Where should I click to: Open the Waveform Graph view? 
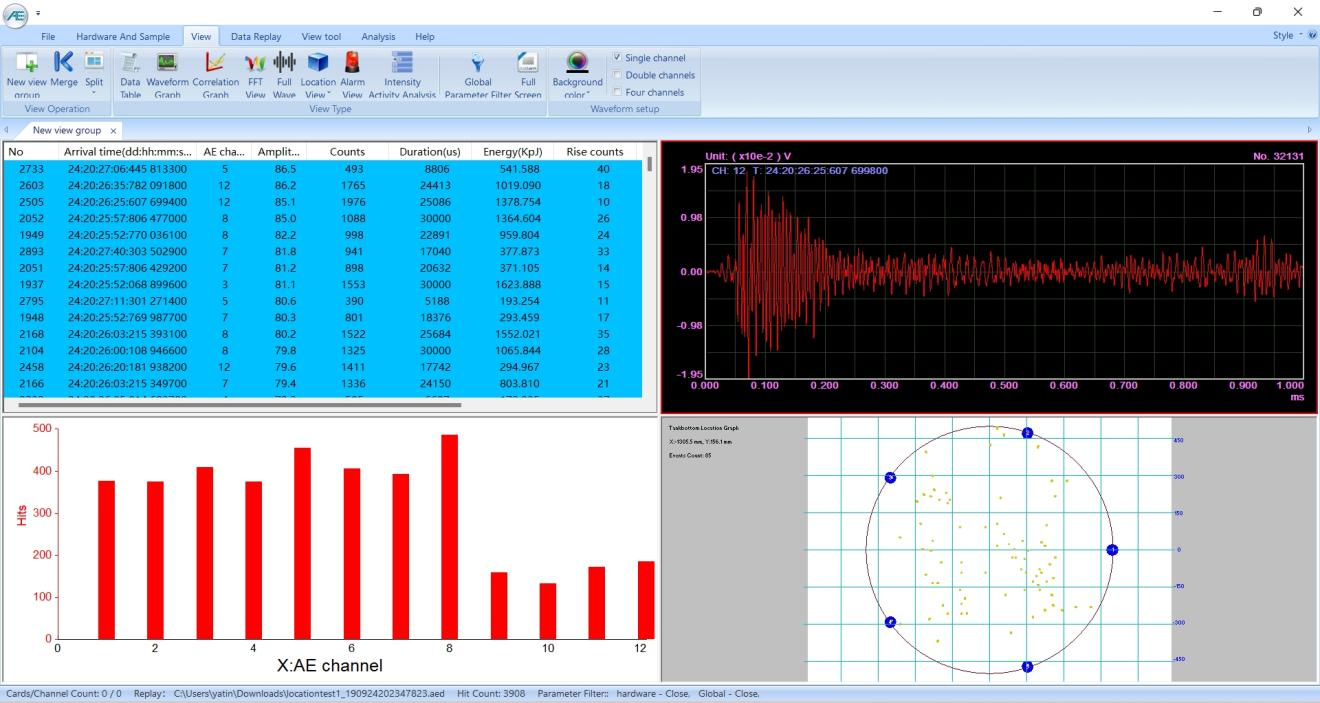point(167,74)
